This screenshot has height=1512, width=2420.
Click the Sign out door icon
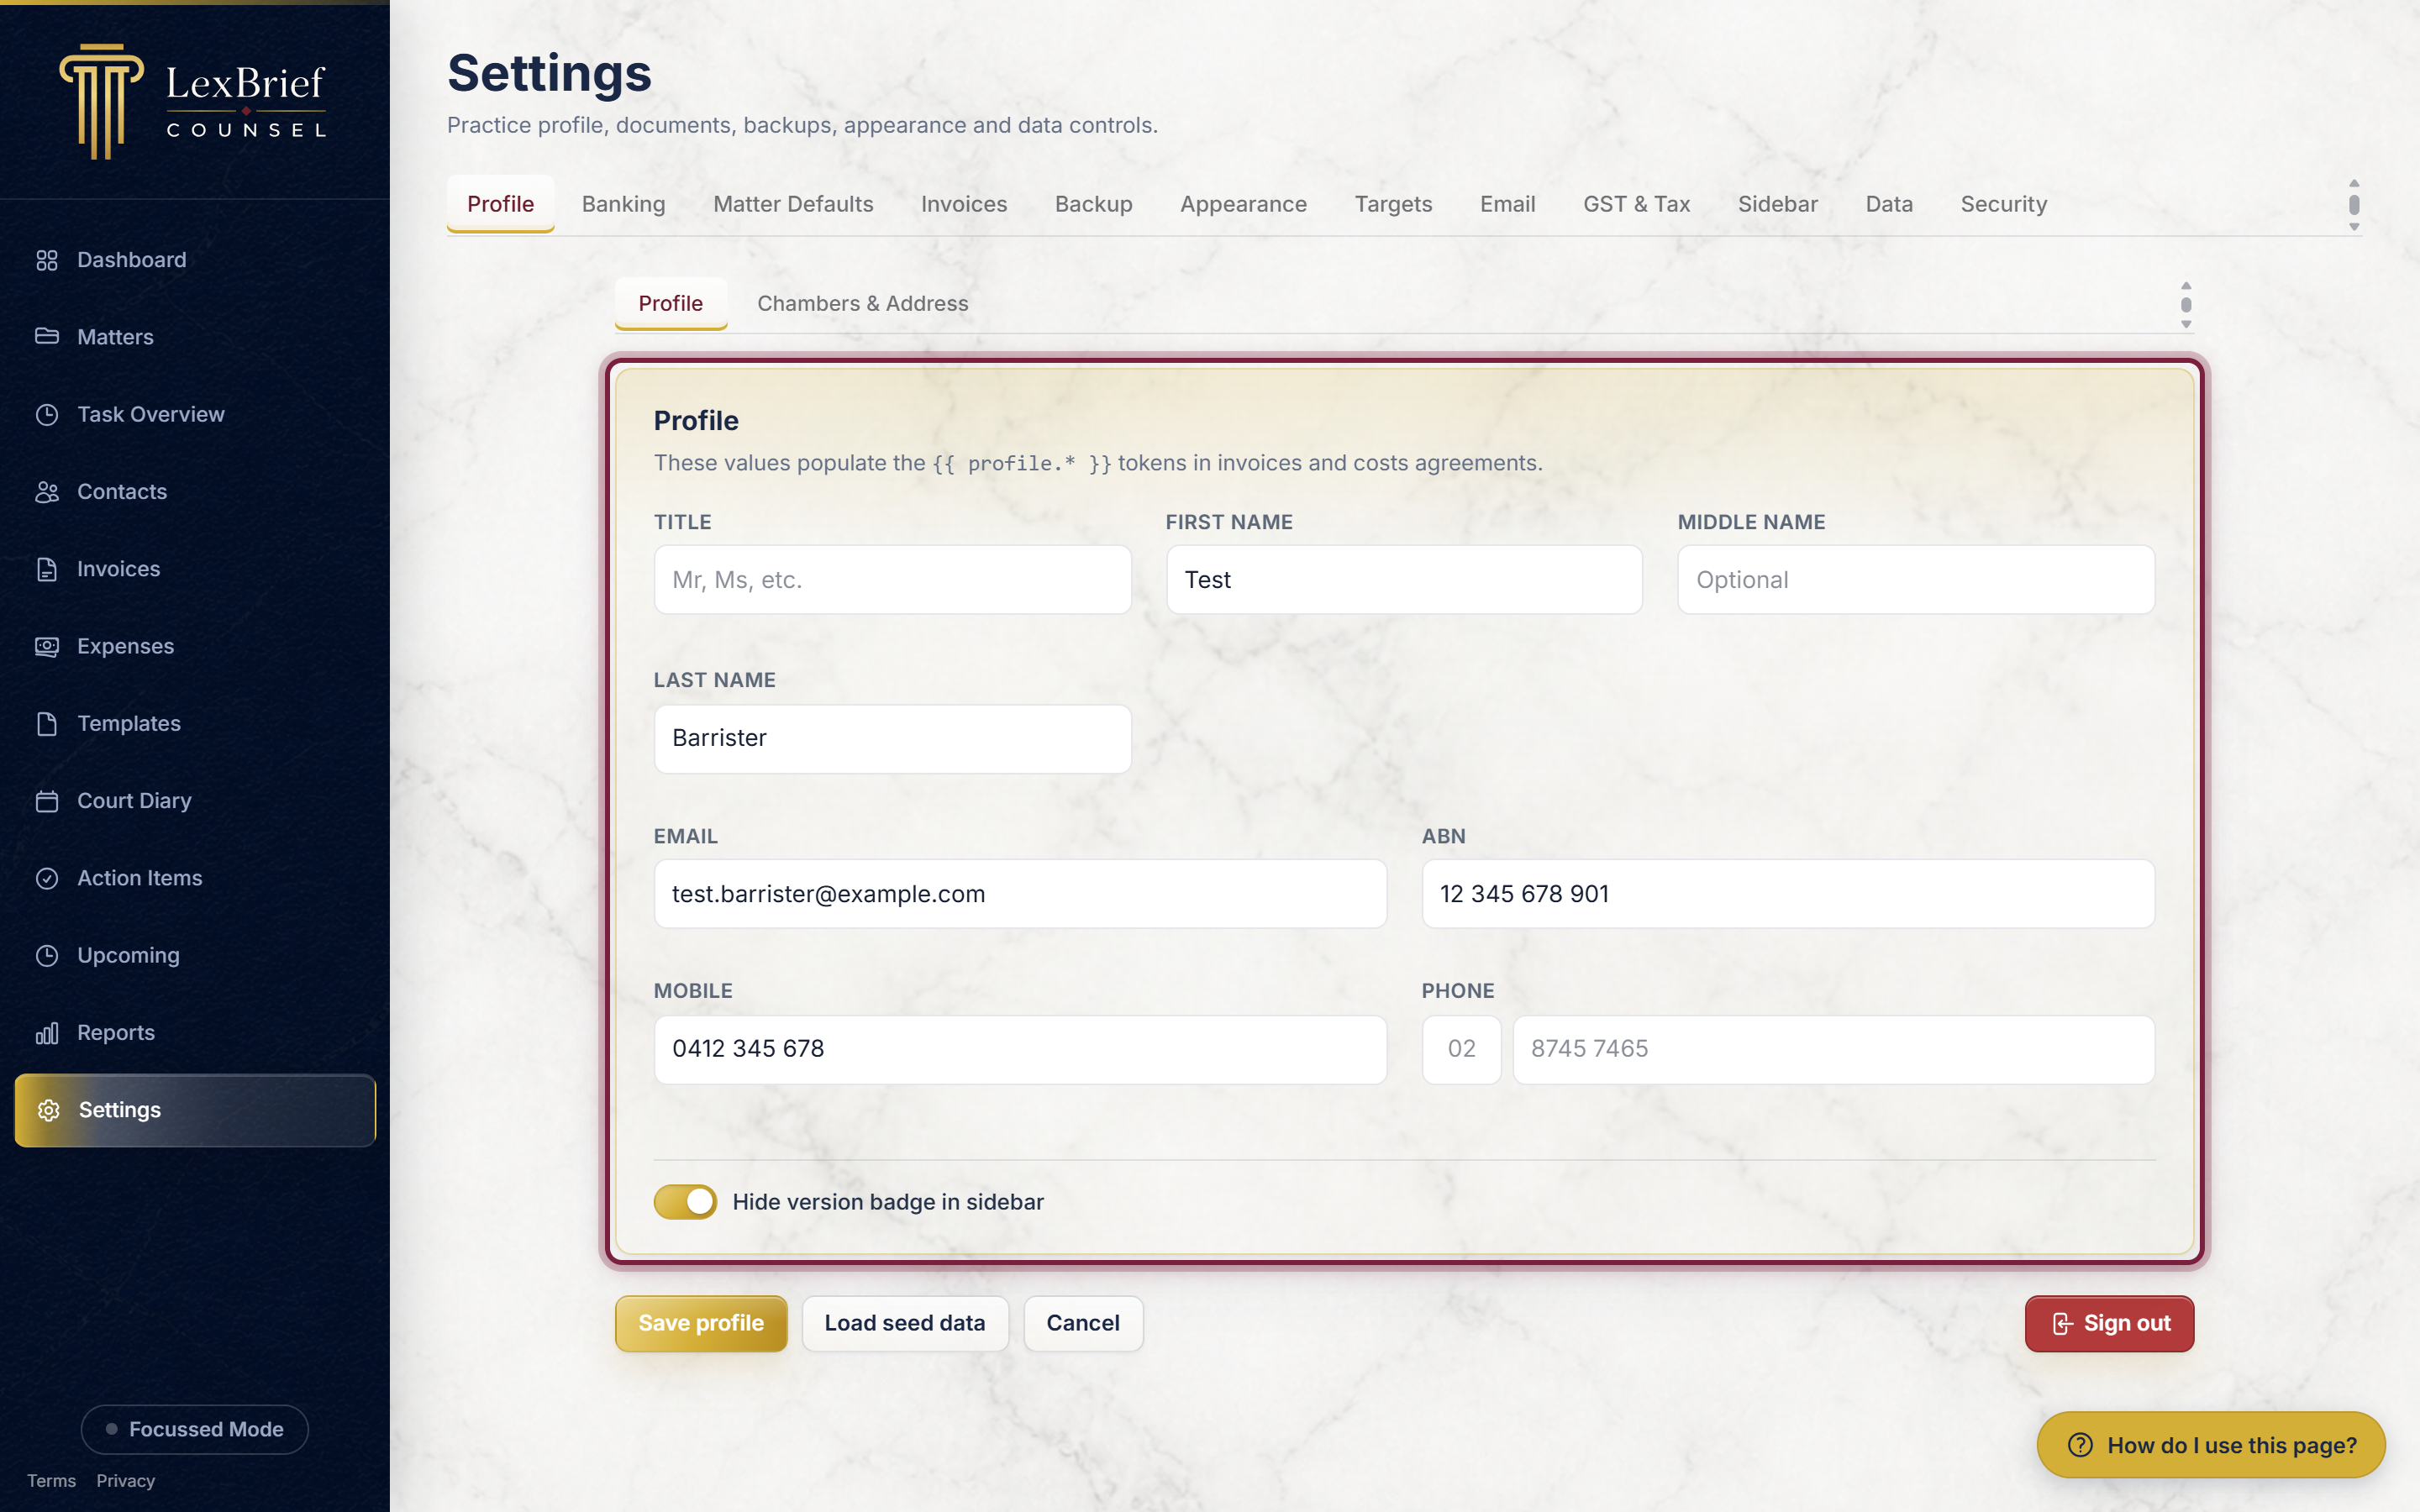tap(2062, 1324)
